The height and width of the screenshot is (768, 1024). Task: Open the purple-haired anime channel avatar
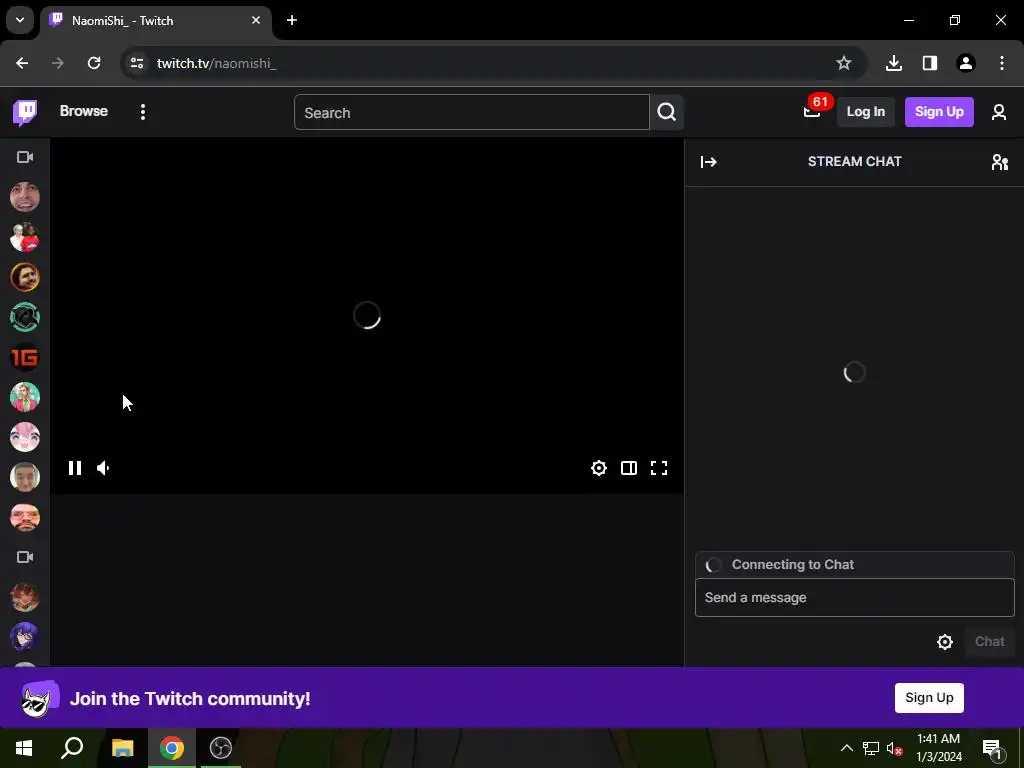click(x=25, y=637)
